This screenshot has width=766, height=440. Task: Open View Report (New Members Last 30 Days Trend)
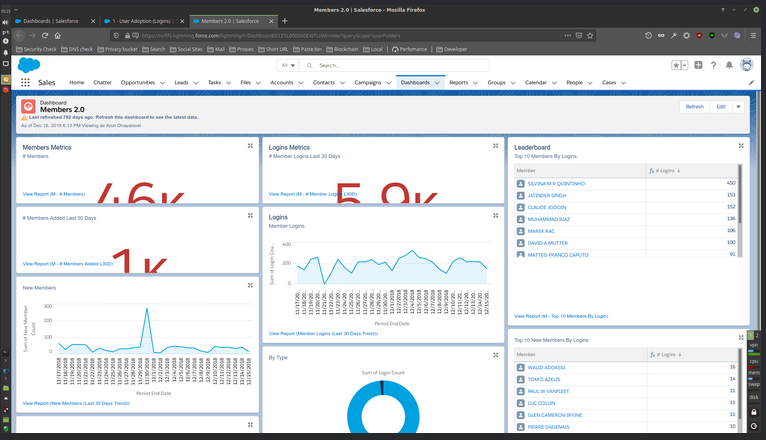click(76, 403)
